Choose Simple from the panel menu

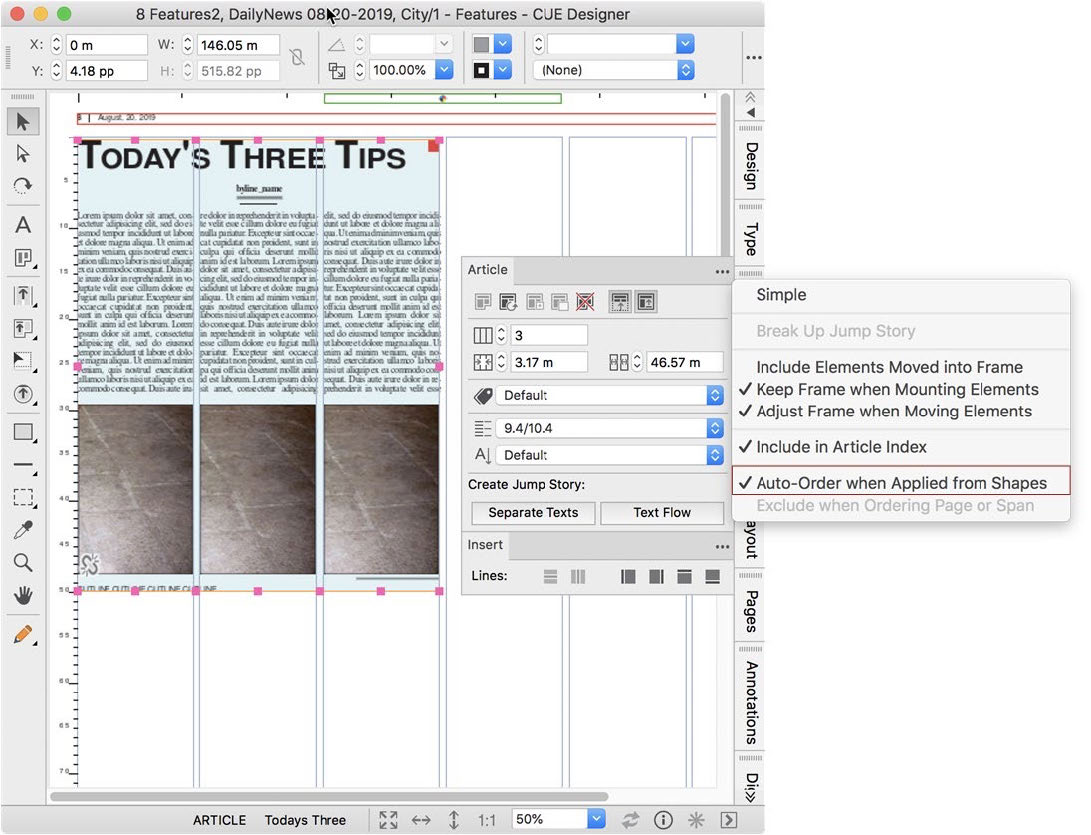coord(780,295)
